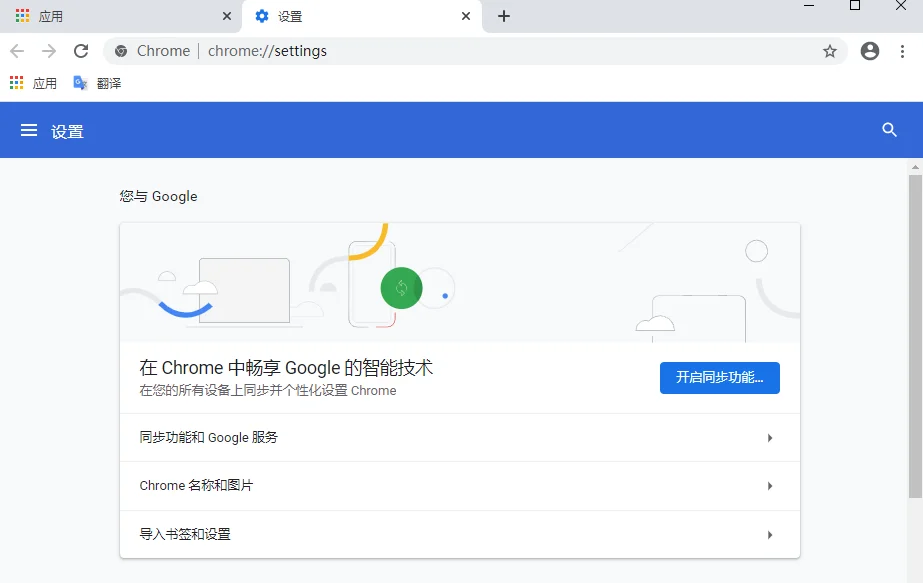Image resolution: width=923 pixels, height=583 pixels.
Task: Open the 应用 apps shortcut in bookmarks bar
Action: [34, 83]
